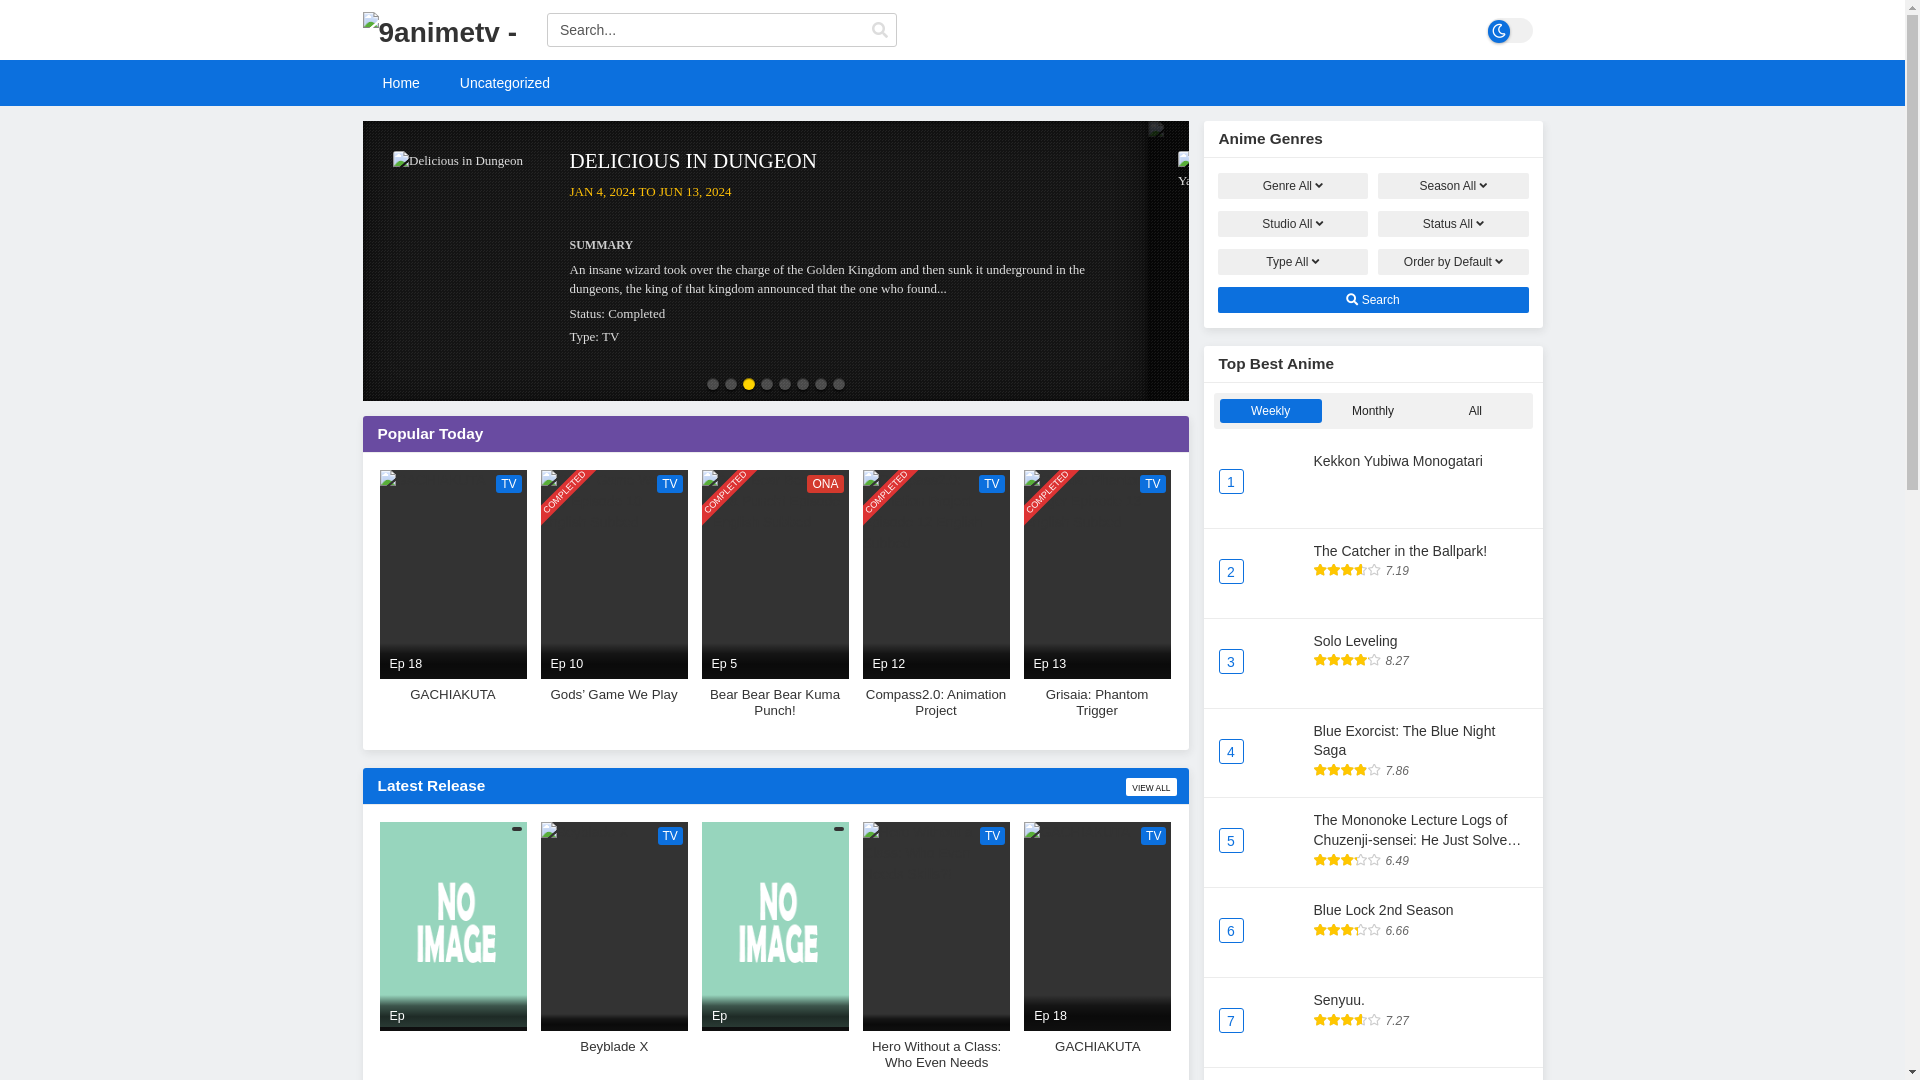Go to Home in navigation bar
This screenshot has width=1920, height=1080.
(400, 83)
